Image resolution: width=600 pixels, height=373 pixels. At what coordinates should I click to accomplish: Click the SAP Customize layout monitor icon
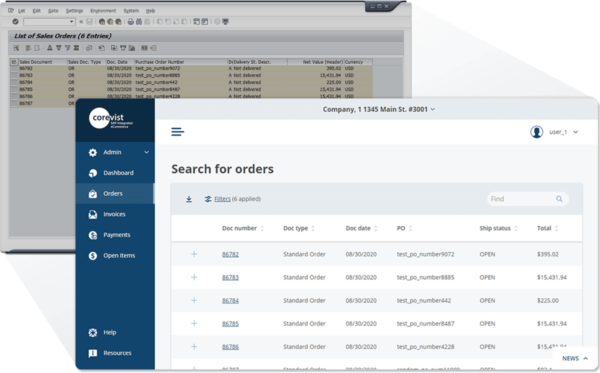[x=225, y=22]
